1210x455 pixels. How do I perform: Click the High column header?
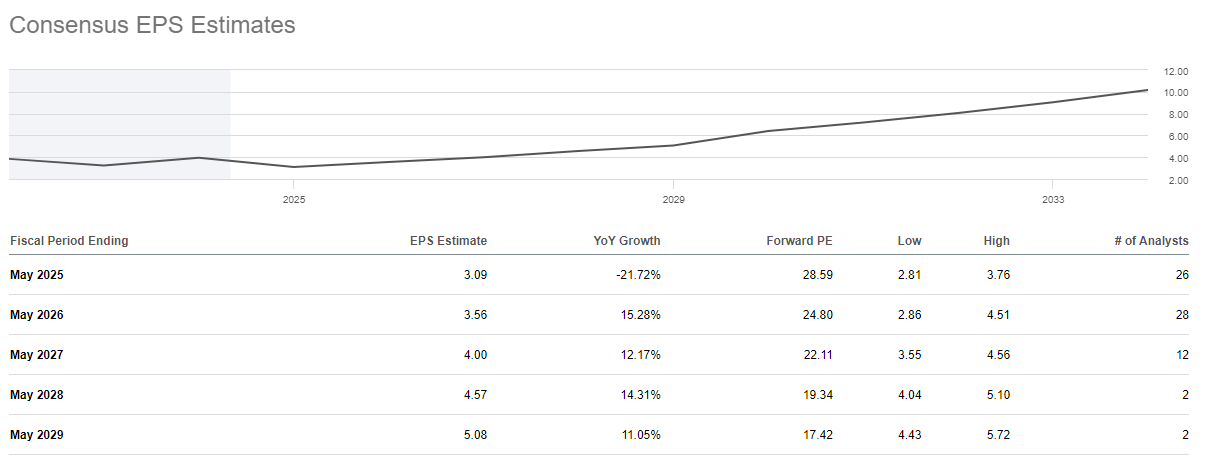point(997,240)
